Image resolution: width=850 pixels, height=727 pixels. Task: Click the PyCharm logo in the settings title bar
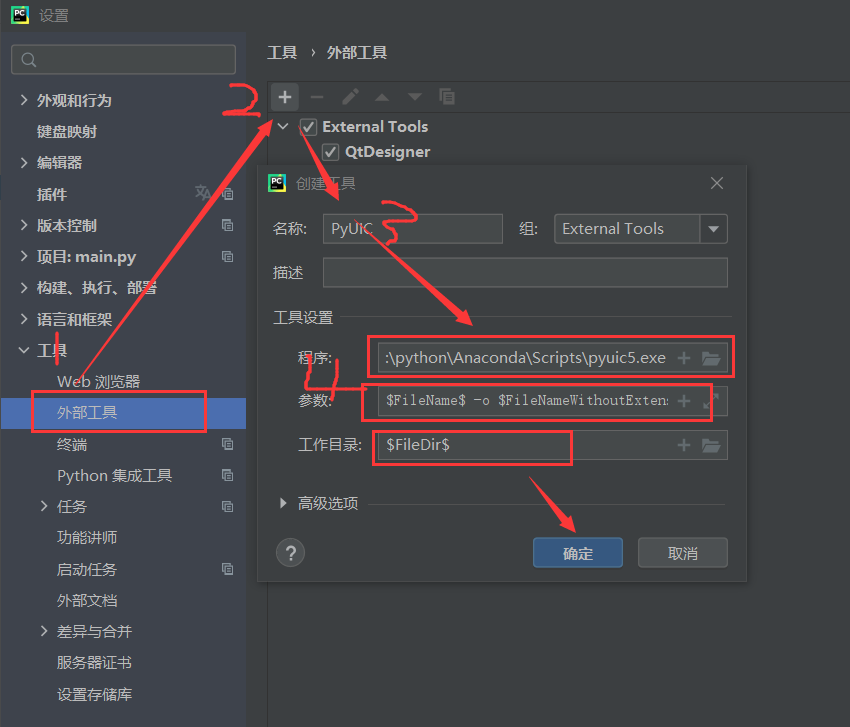[x=20, y=15]
